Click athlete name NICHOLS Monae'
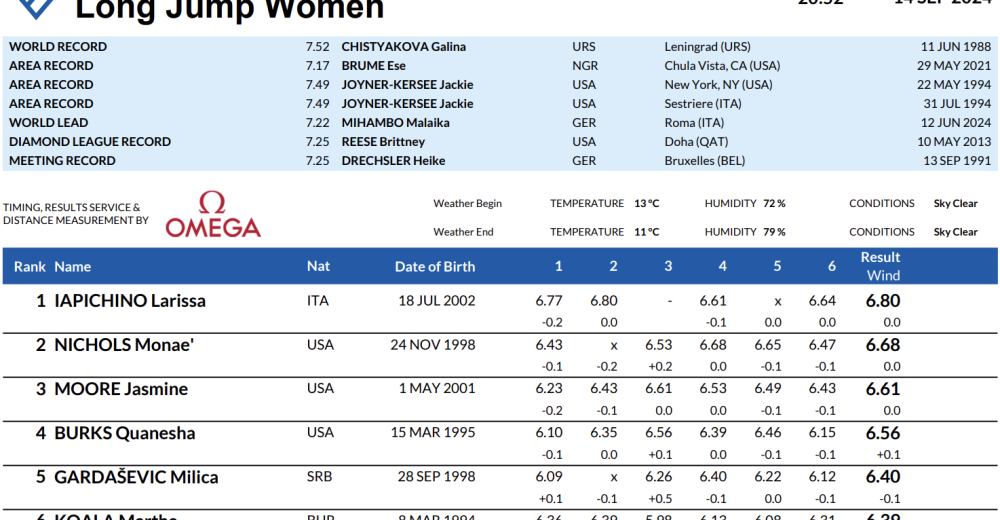Viewport: 1000px width, 520px height. coord(121,345)
